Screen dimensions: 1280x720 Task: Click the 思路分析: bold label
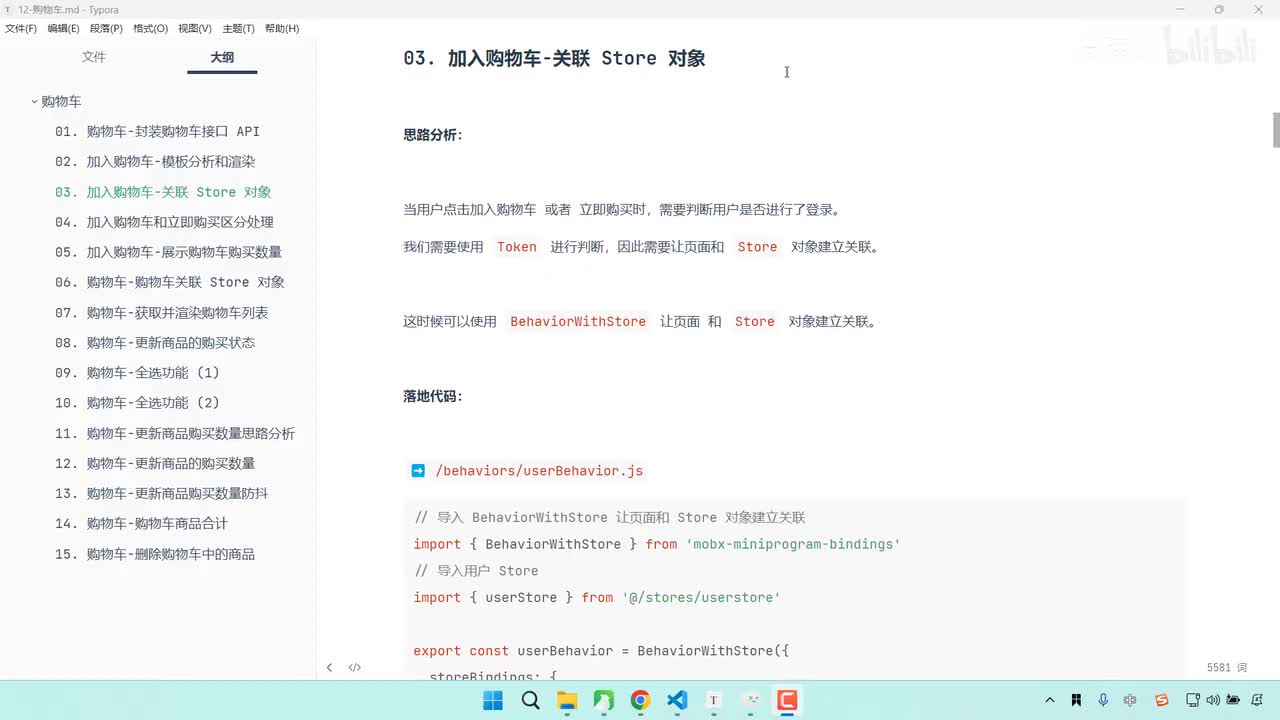(433, 135)
